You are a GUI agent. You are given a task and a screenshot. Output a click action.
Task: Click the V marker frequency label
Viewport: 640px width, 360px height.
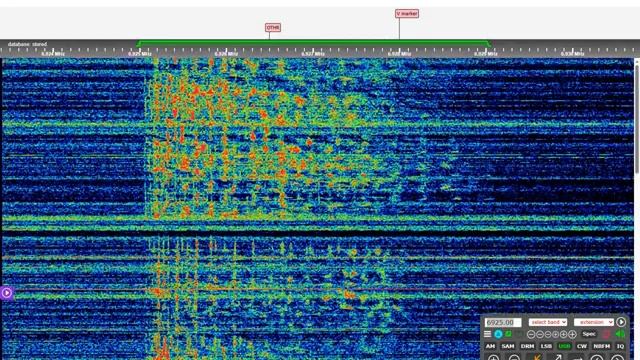click(407, 13)
